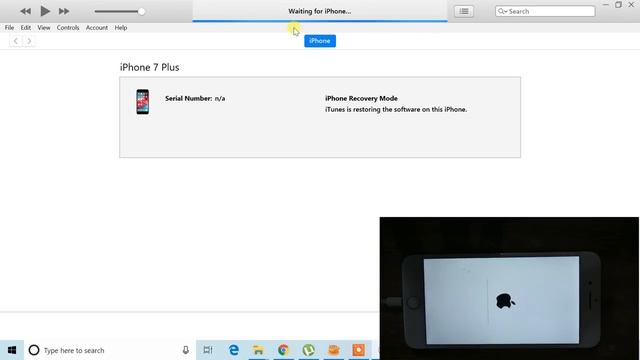Open the File menu
This screenshot has width=640, height=360.
pyautogui.click(x=9, y=28)
